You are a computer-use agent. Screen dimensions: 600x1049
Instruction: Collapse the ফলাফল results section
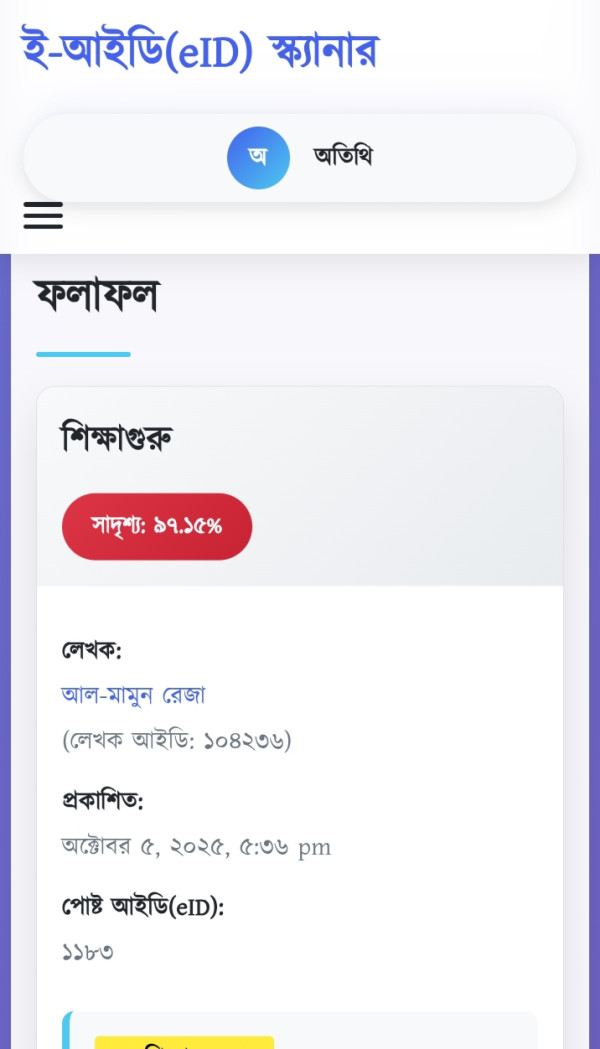95,296
